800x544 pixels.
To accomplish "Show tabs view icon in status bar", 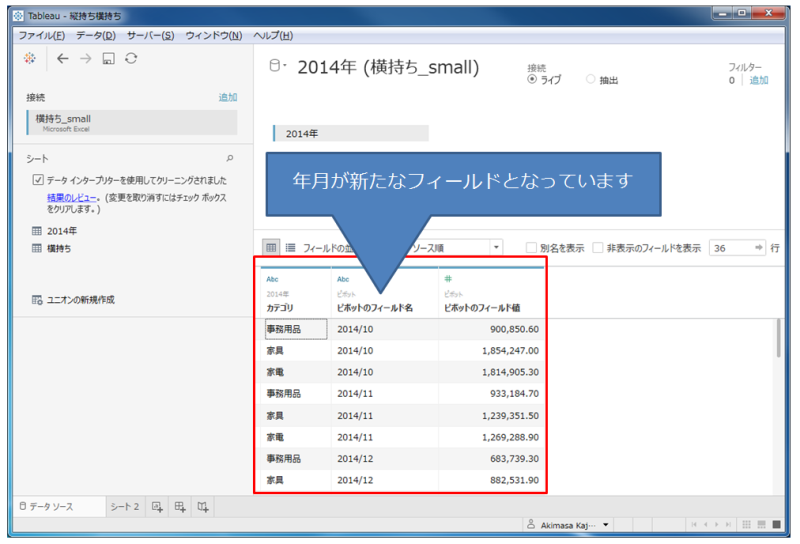I will [777, 525].
